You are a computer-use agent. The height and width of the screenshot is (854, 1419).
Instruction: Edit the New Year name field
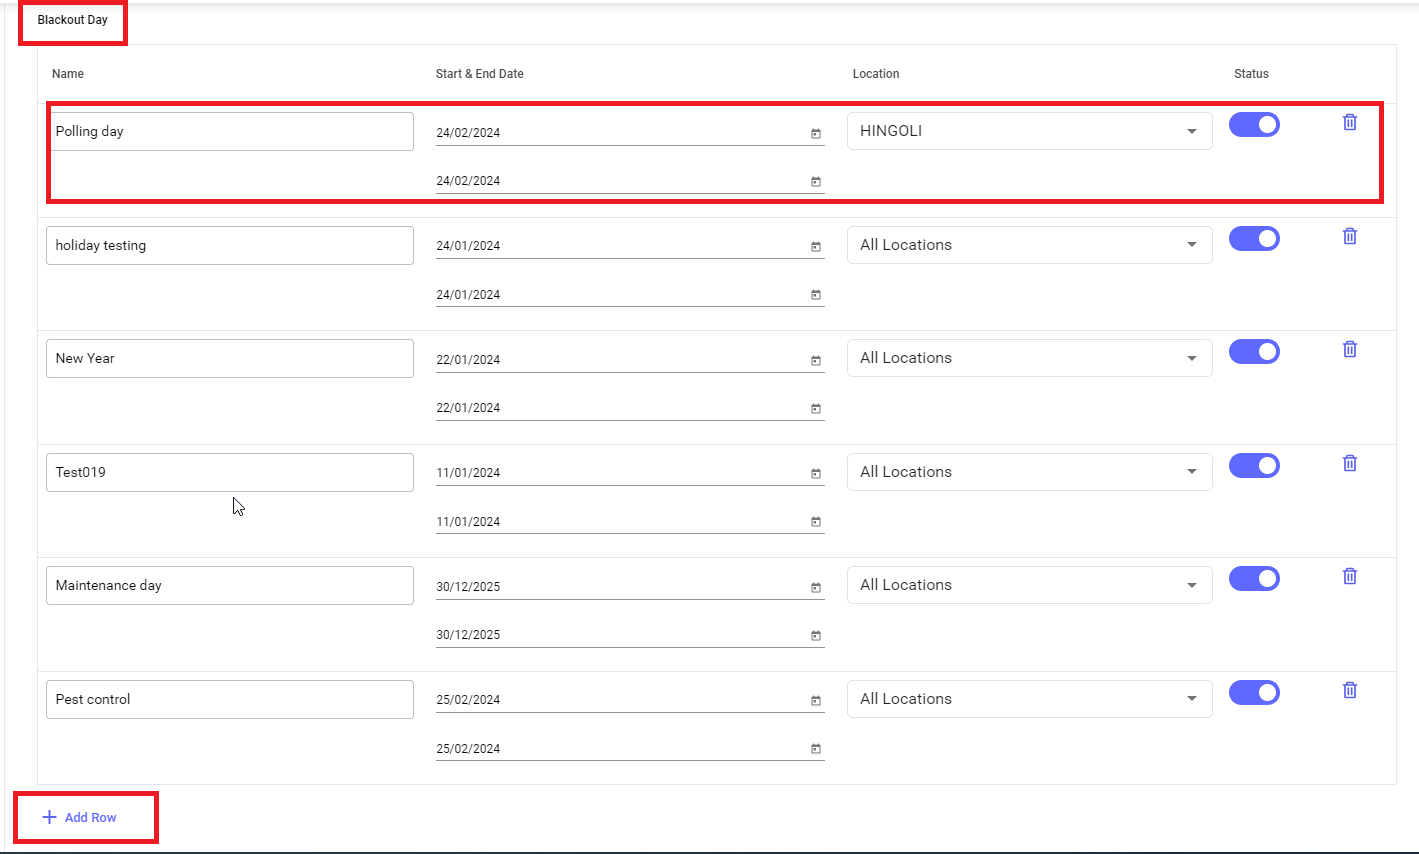(230, 358)
